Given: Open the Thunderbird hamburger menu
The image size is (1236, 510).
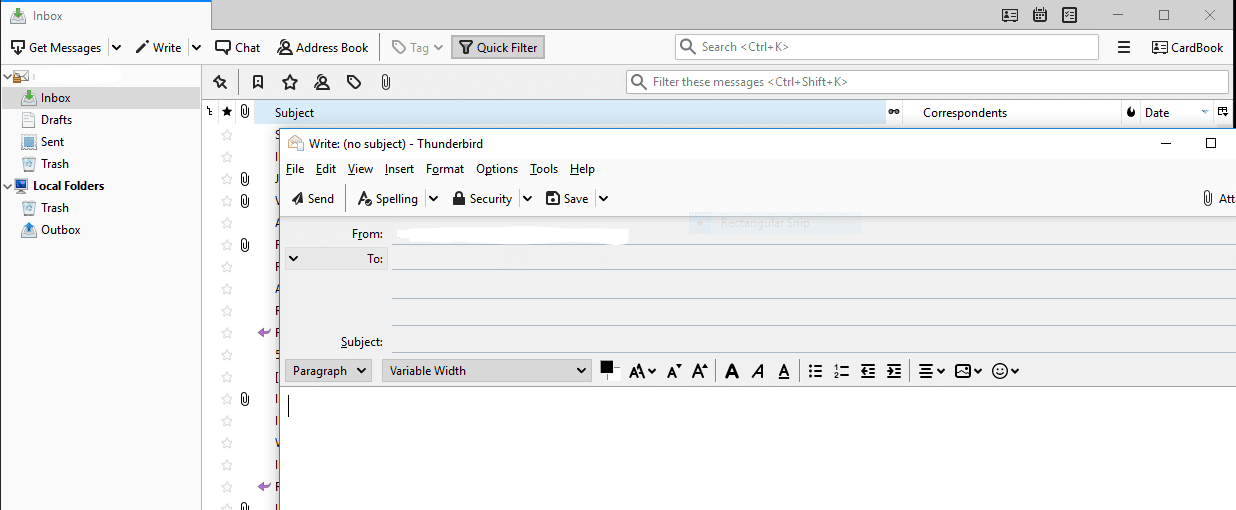Looking at the screenshot, I should coord(1124,47).
